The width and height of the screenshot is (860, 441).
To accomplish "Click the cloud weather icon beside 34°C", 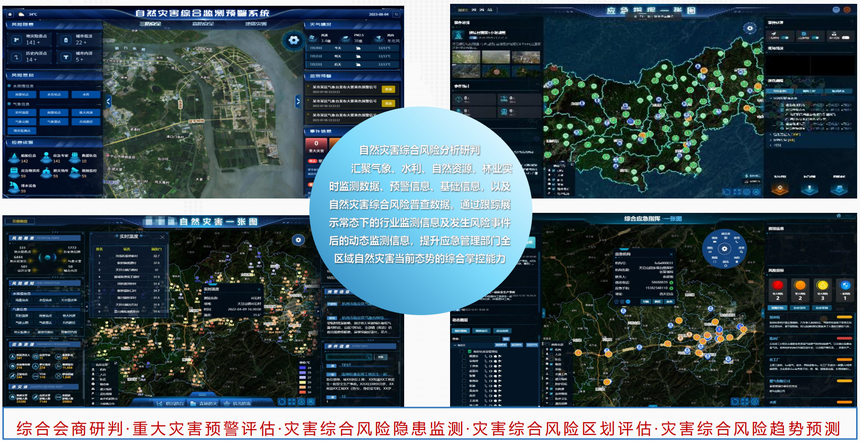I will tap(20, 14).
